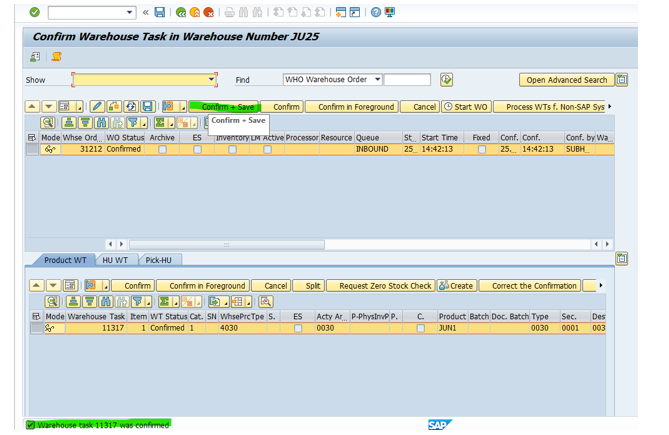Viewport: 669px width, 435px height.
Task: Click the binoculars Find icon in lower grid toolbar
Action: (x=106, y=302)
